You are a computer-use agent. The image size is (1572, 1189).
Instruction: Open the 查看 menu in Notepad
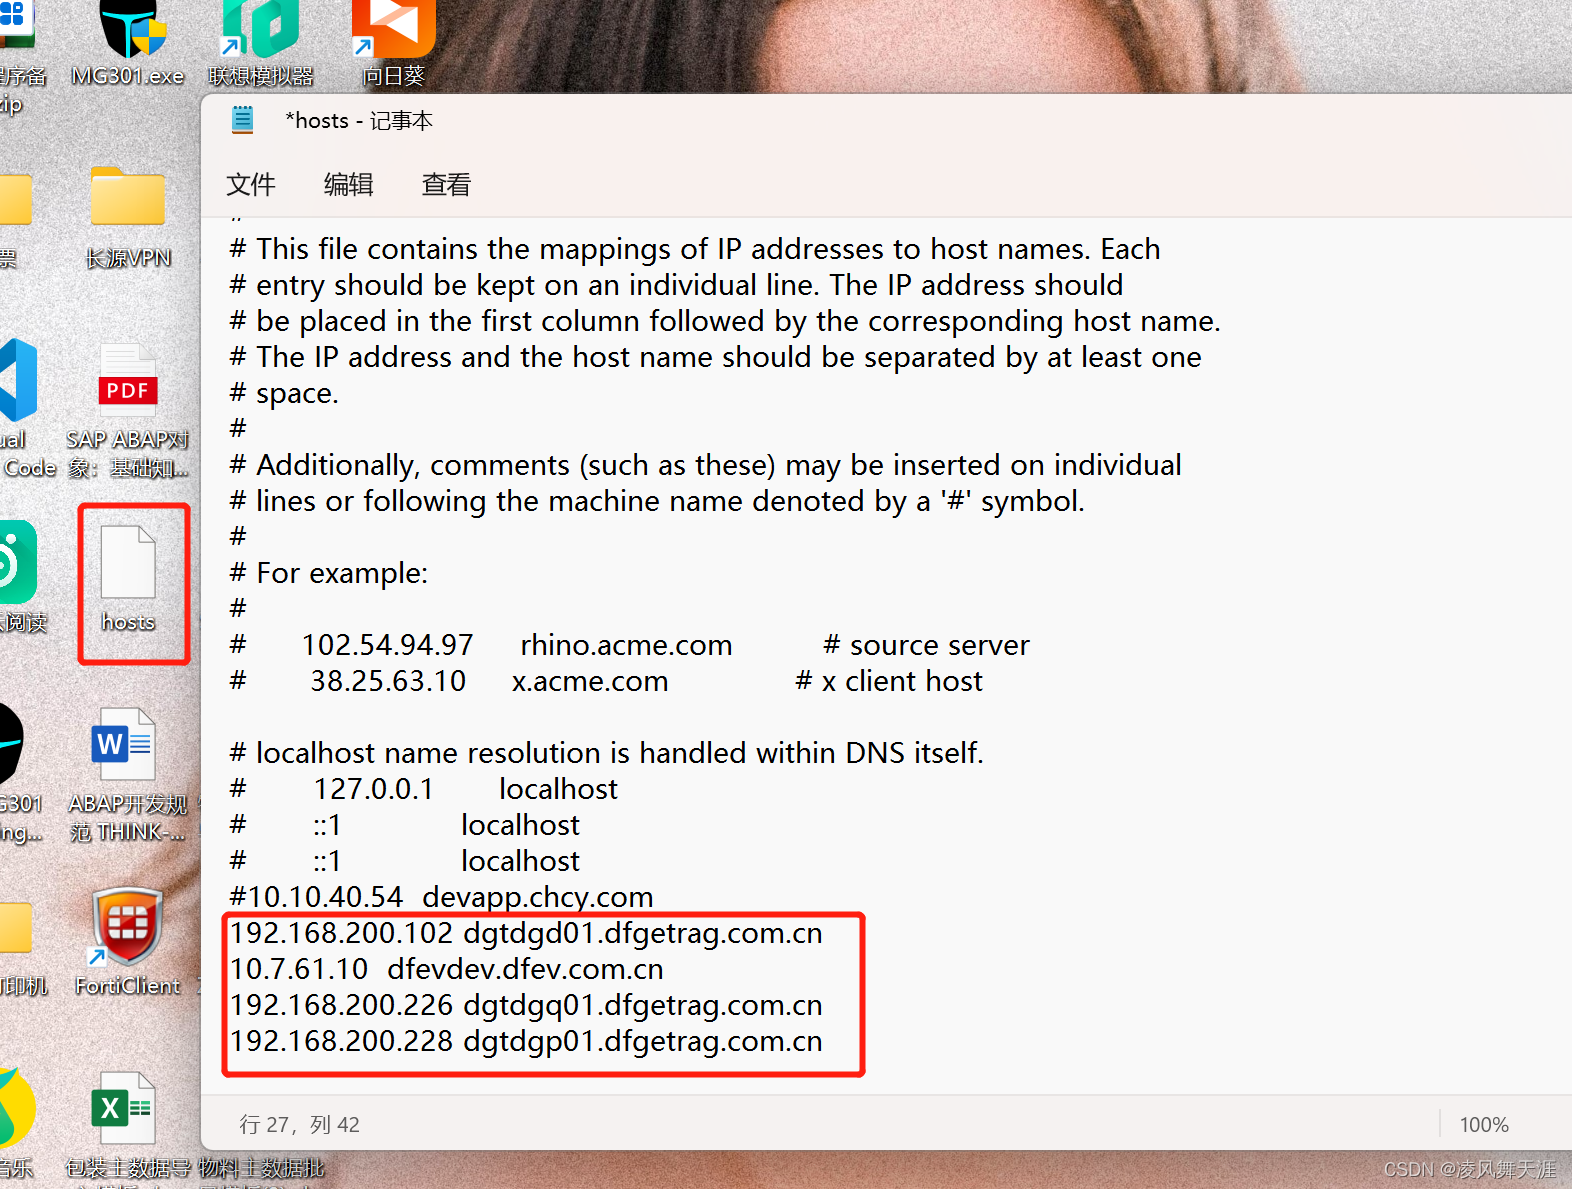coord(446,185)
